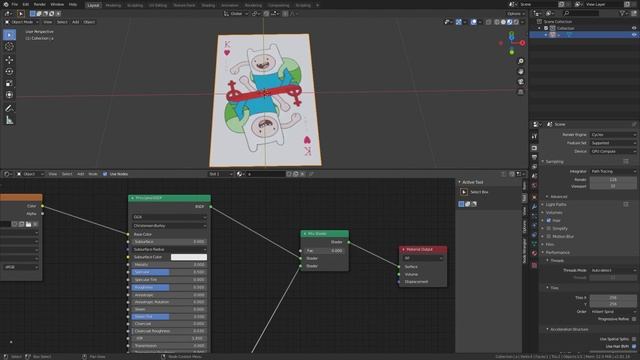Collapse the Performance panel
The image size is (640, 360).
tap(557, 253)
